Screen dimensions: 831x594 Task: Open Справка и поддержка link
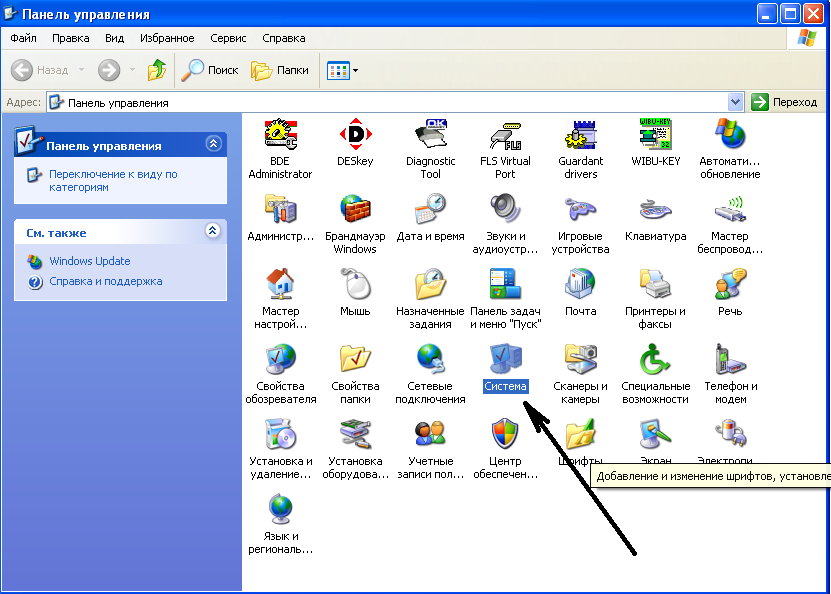[105, 281]
